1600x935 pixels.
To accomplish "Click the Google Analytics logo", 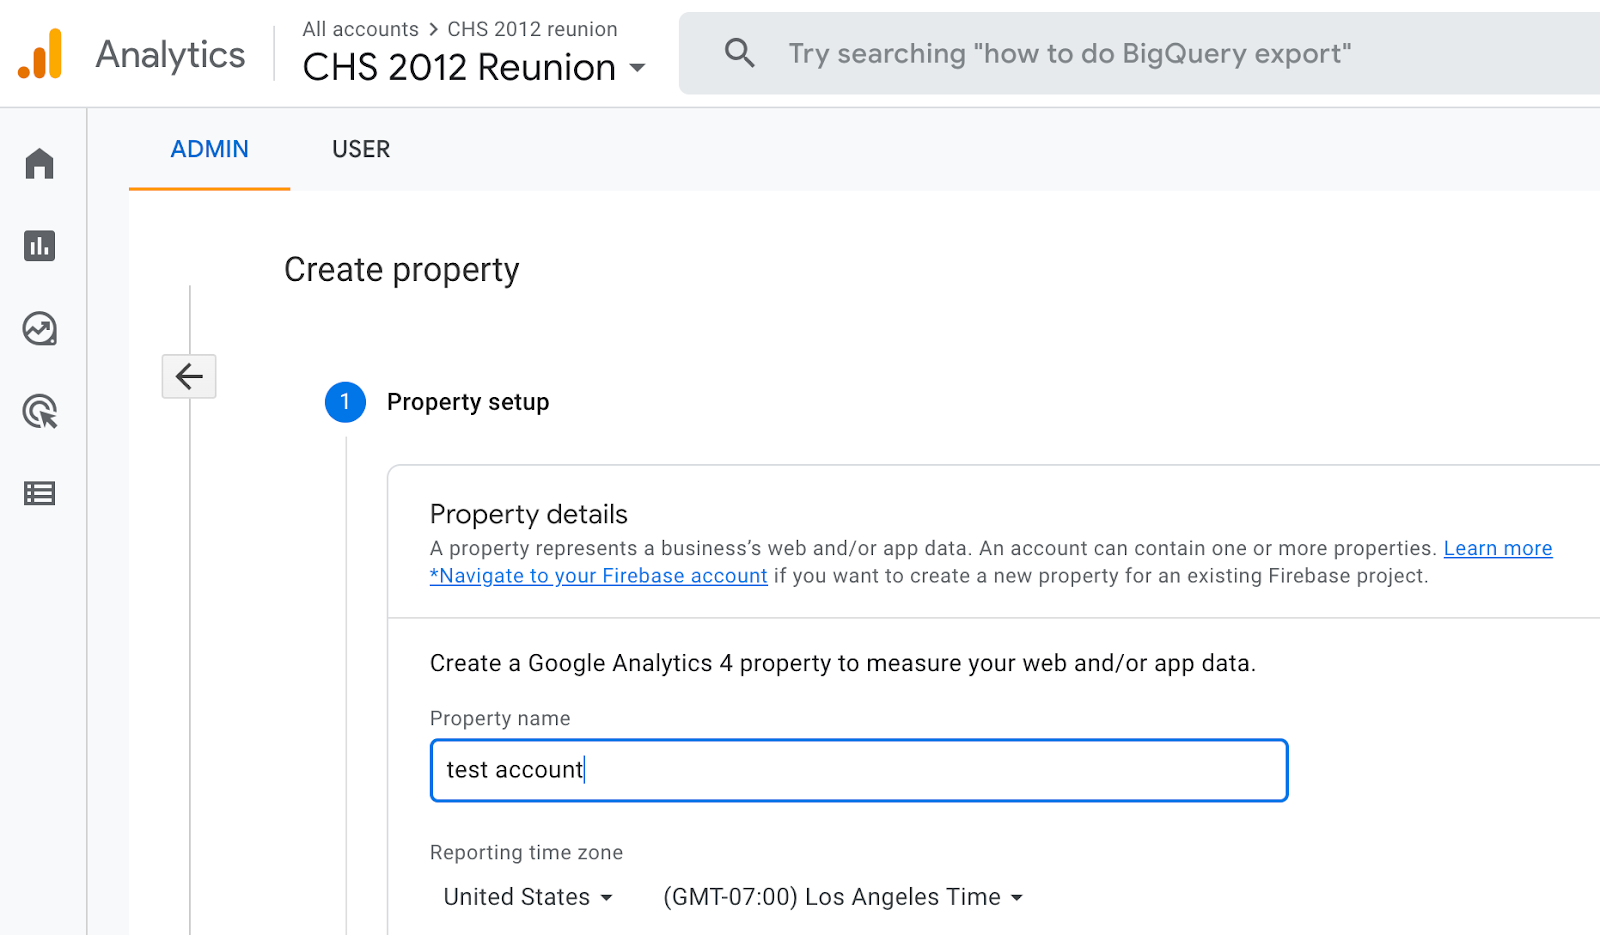I will click(40, 54).
